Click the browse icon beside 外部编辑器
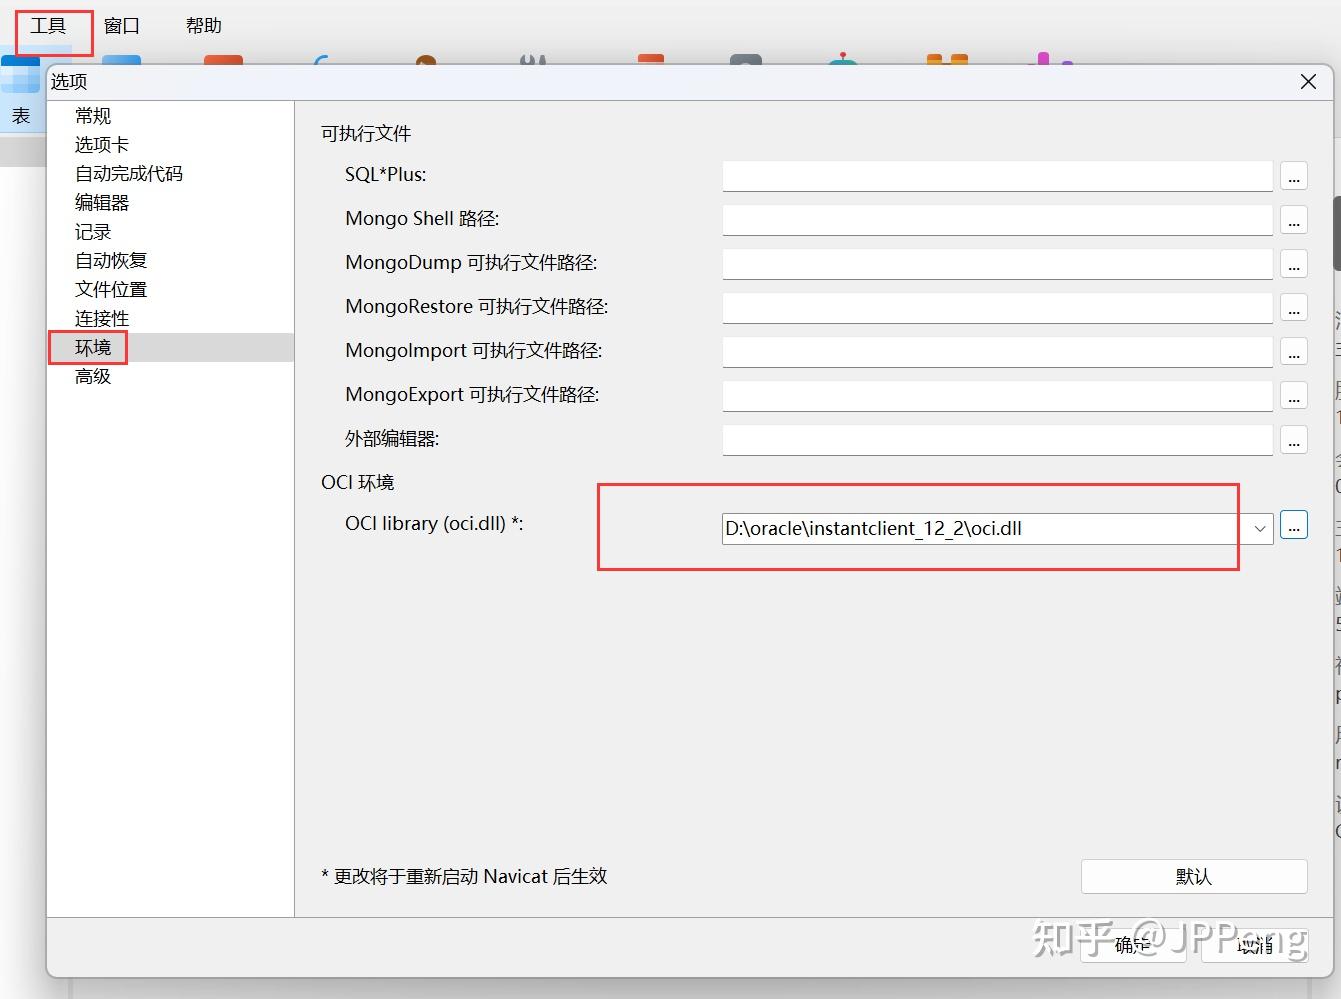 (x=1294, y=440)
